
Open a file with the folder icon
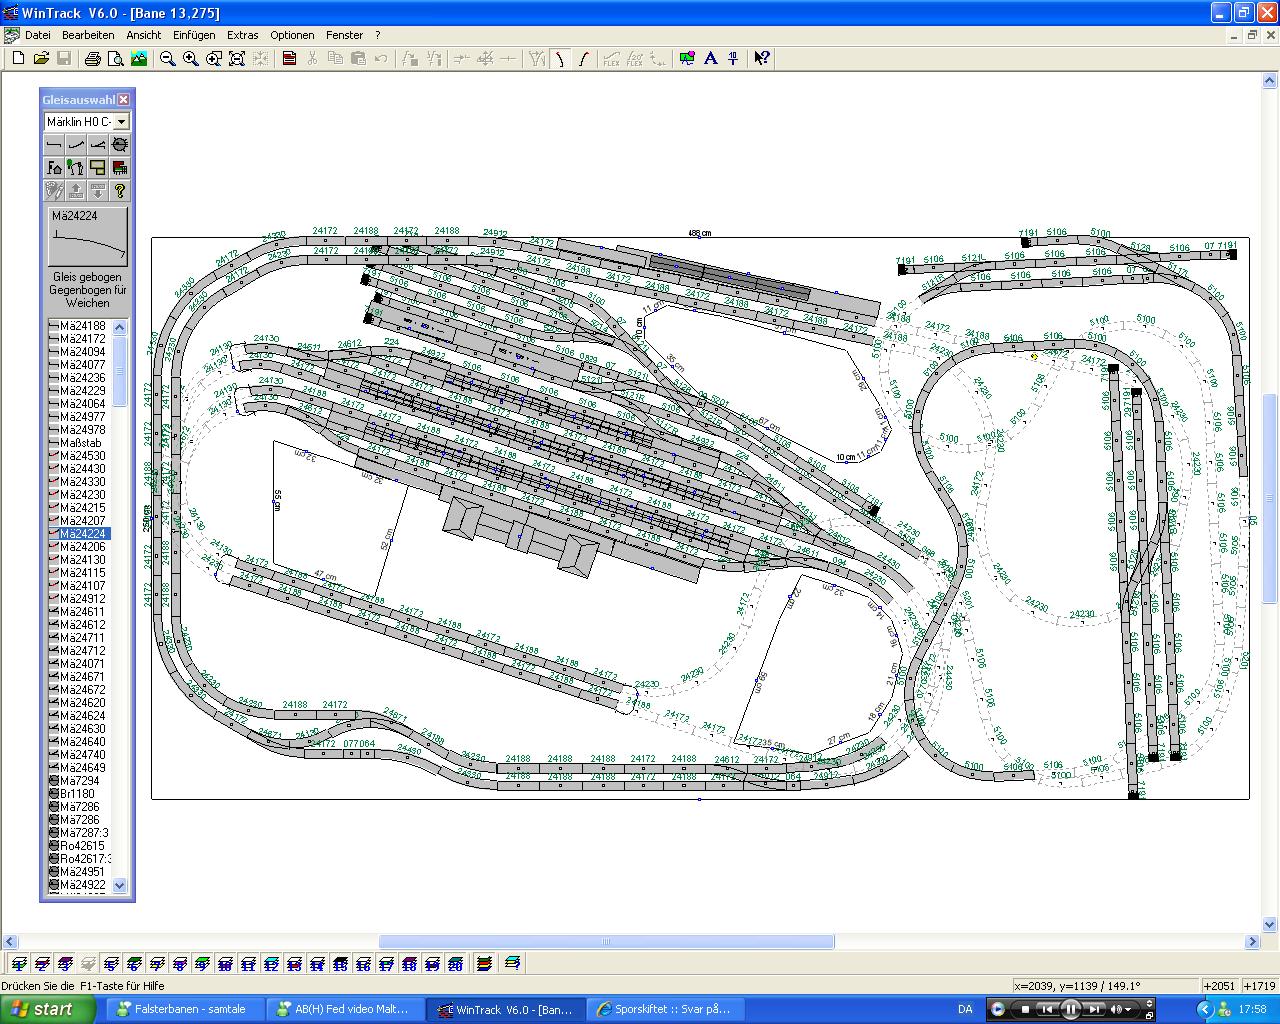41,59
